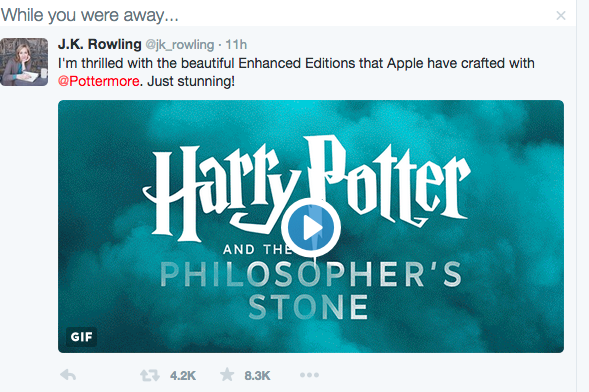Play the Harry Potter GIF

[x=311, y=227]
